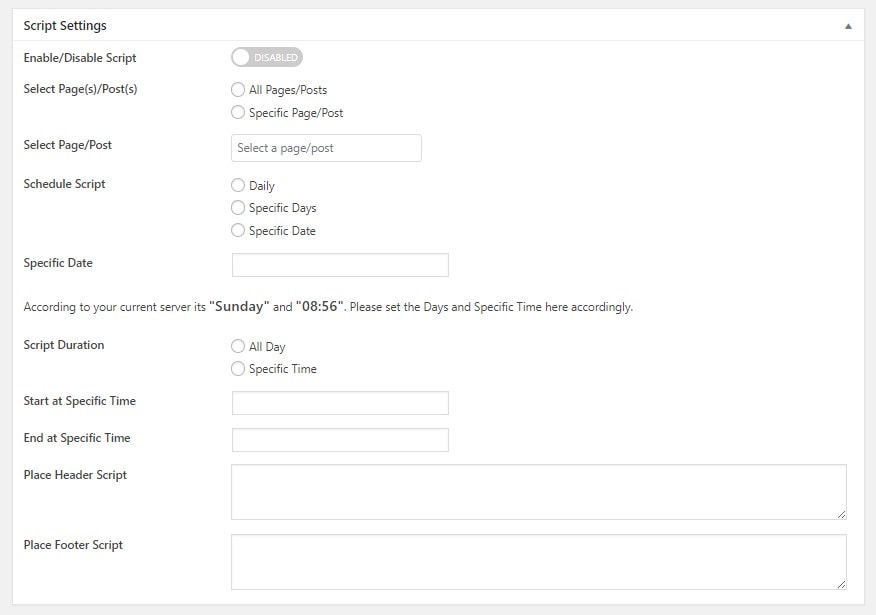Choose Specific Time script duration
The width and height of the screenshot is (876, 615).
238,369
